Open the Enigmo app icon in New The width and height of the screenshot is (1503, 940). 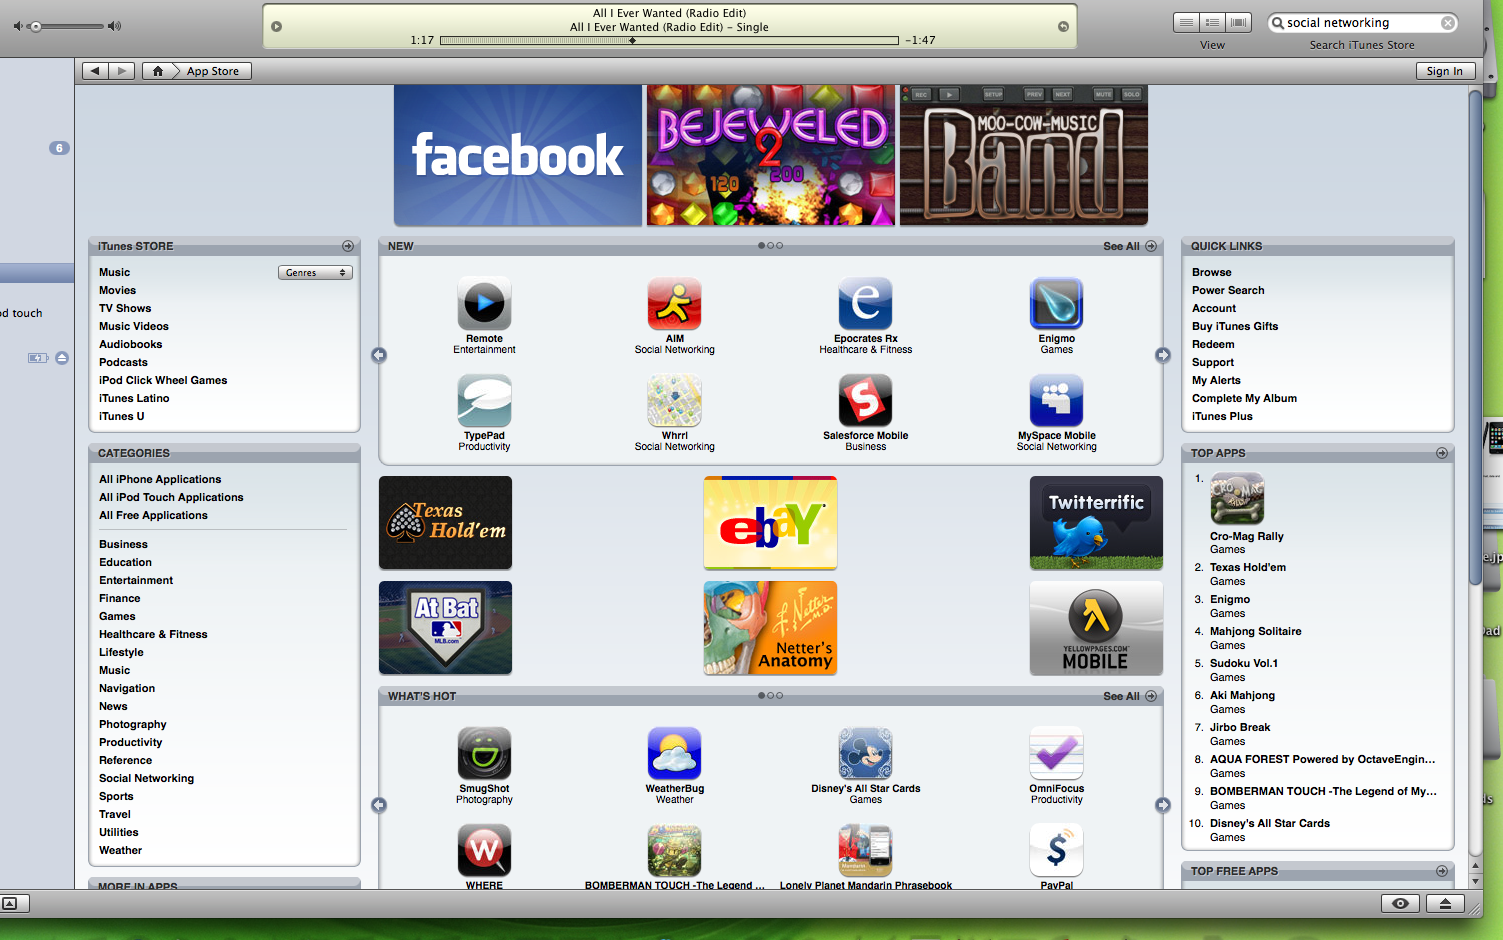coord(1056,304)
